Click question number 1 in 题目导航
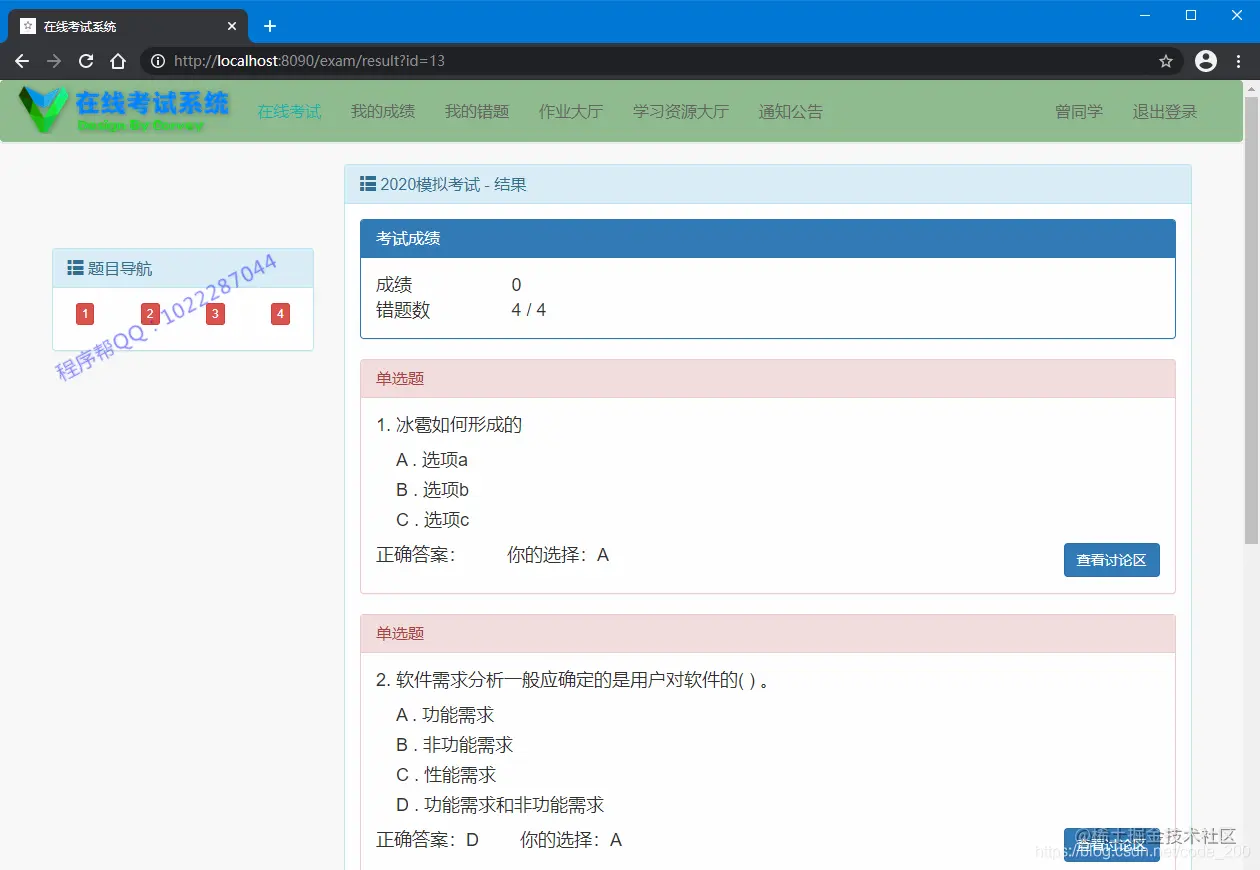1260x870 pixels. [84, 313]
